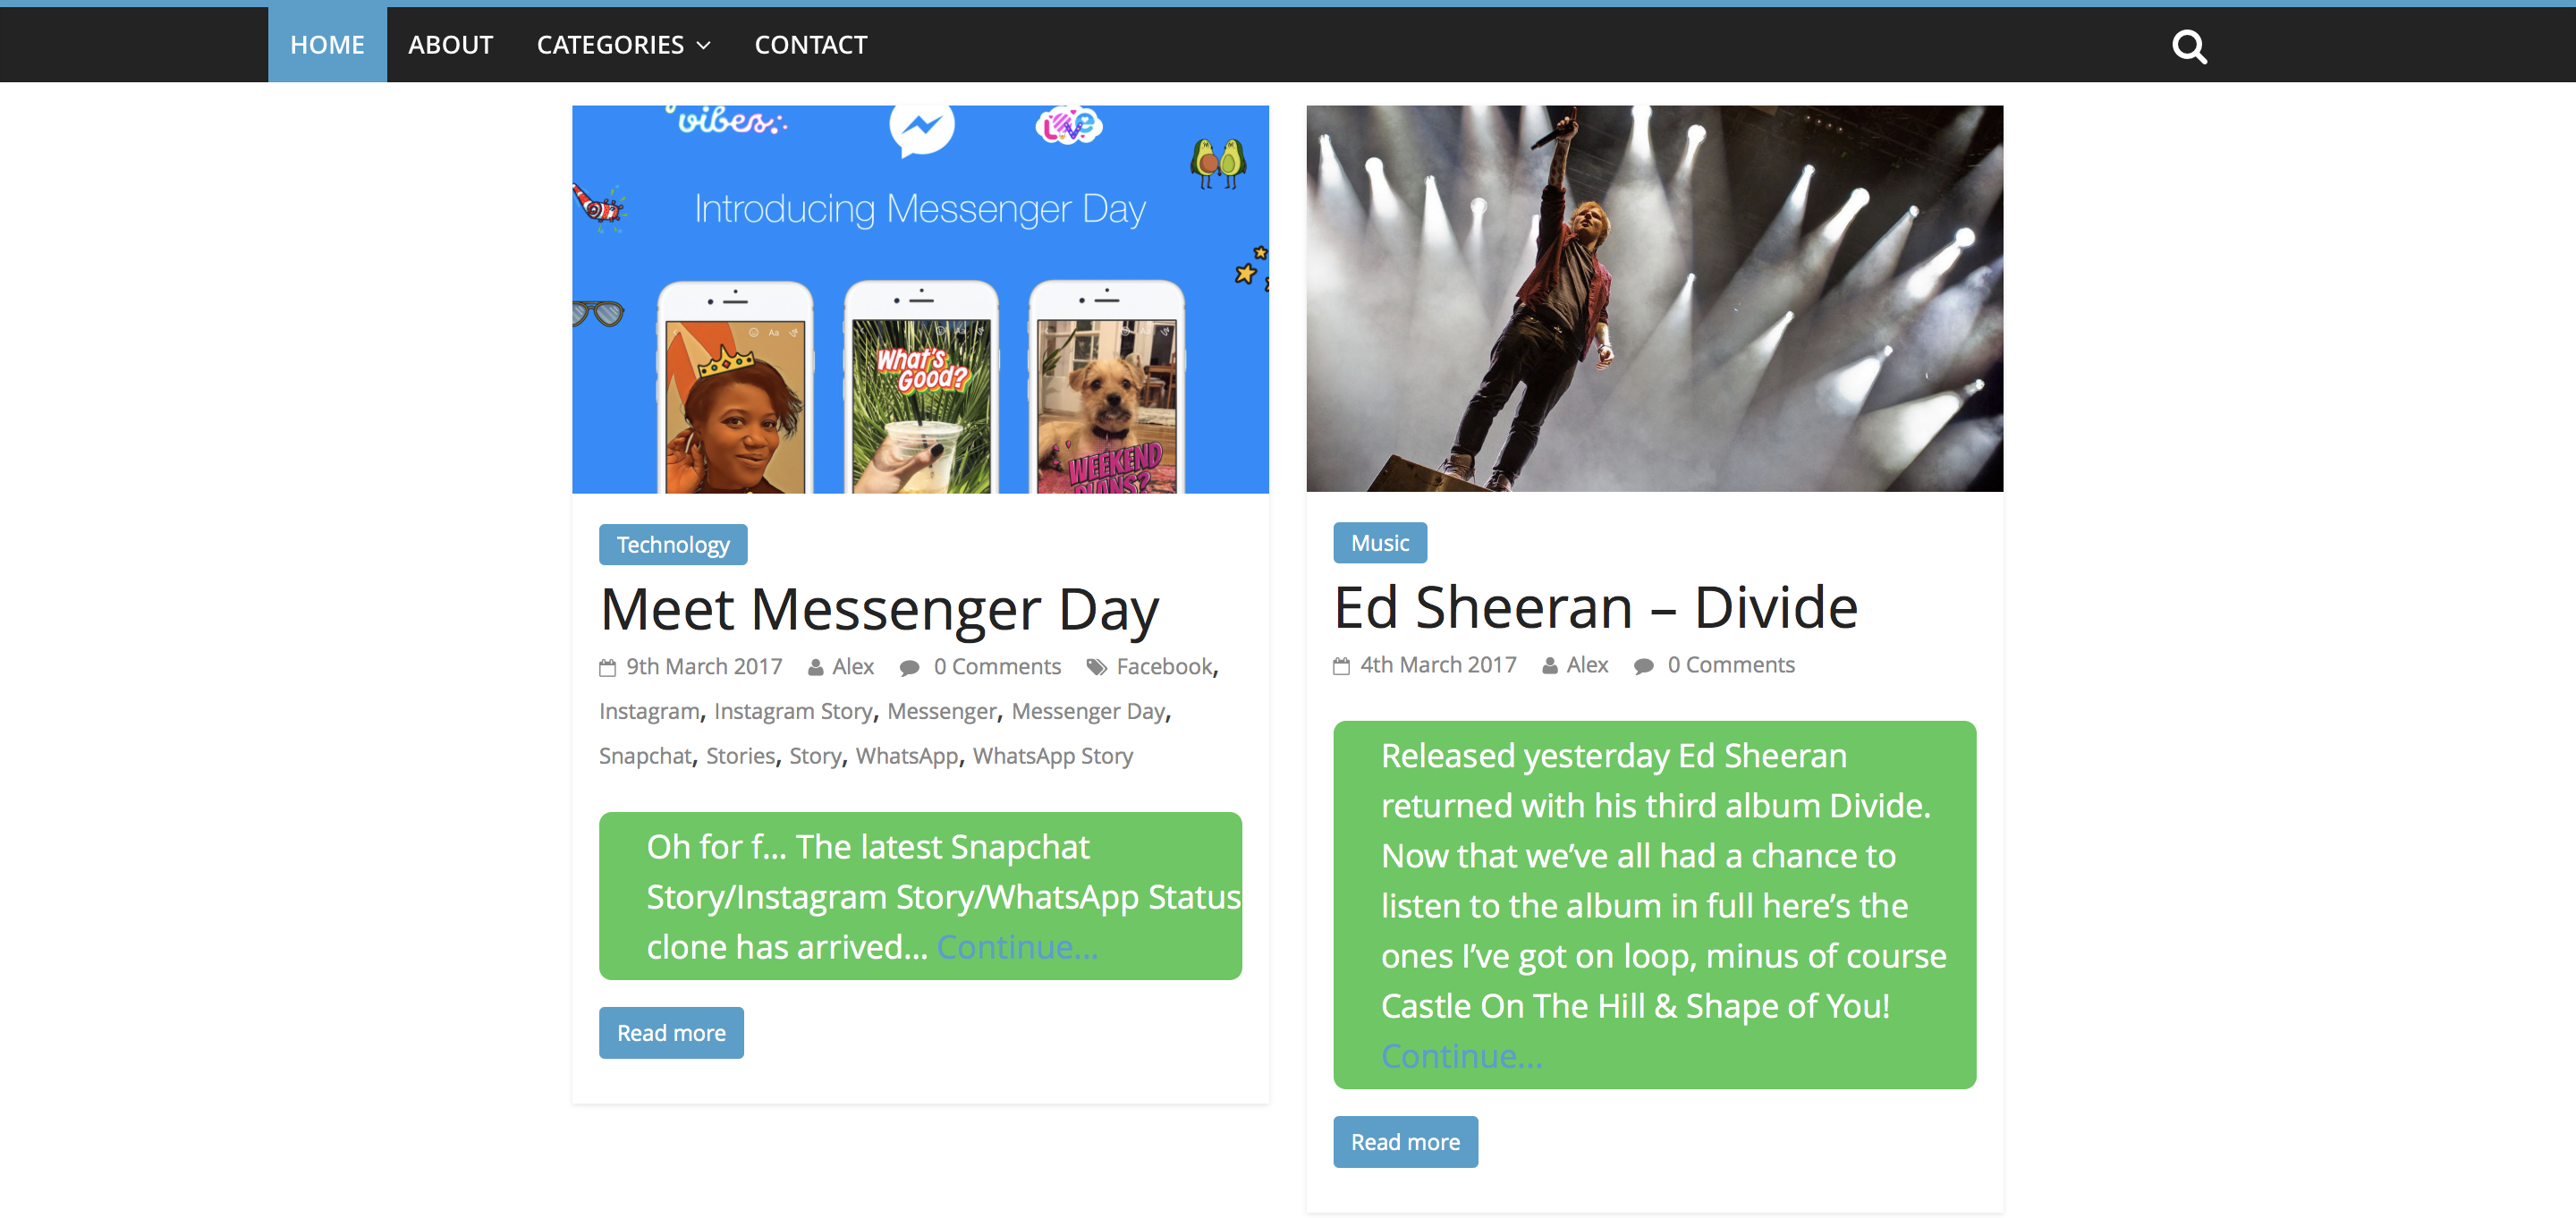
Task: Open the About page
Action: [x=450, y=45]
